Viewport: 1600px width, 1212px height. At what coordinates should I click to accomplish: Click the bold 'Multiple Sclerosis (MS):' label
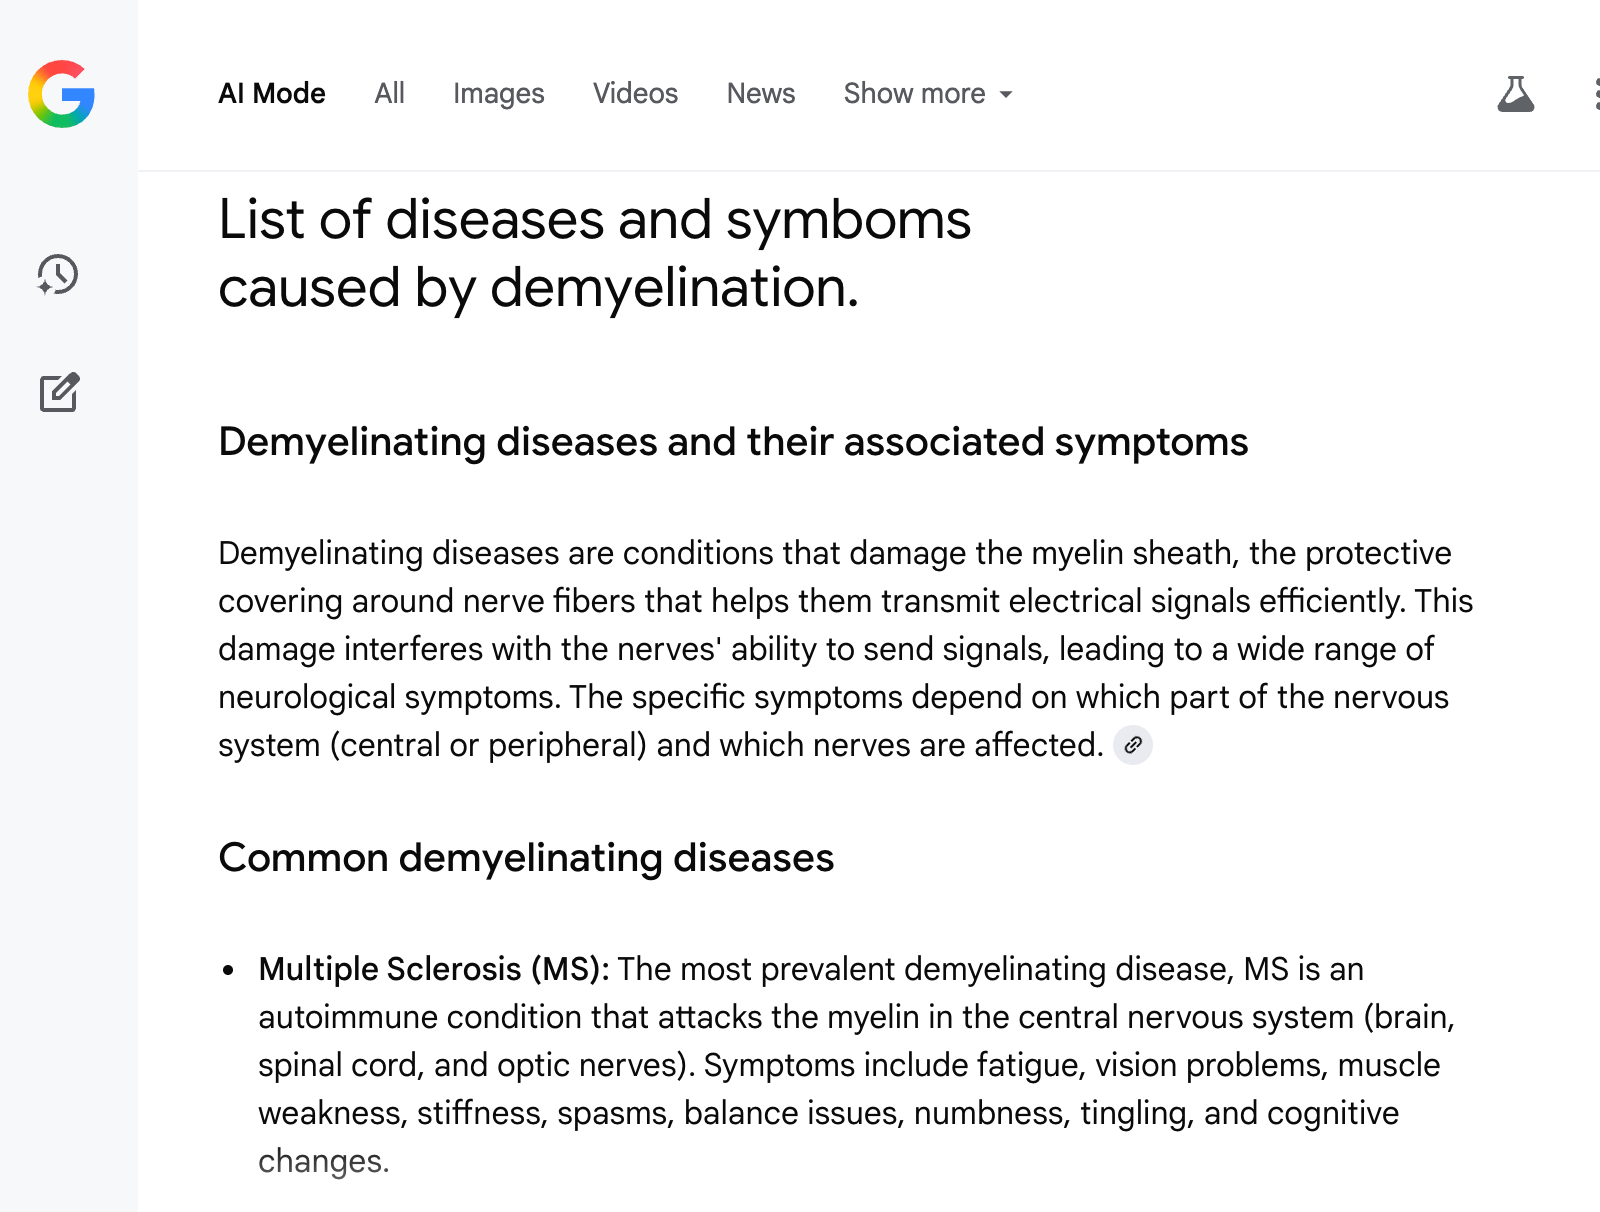[x=433, y=969]
